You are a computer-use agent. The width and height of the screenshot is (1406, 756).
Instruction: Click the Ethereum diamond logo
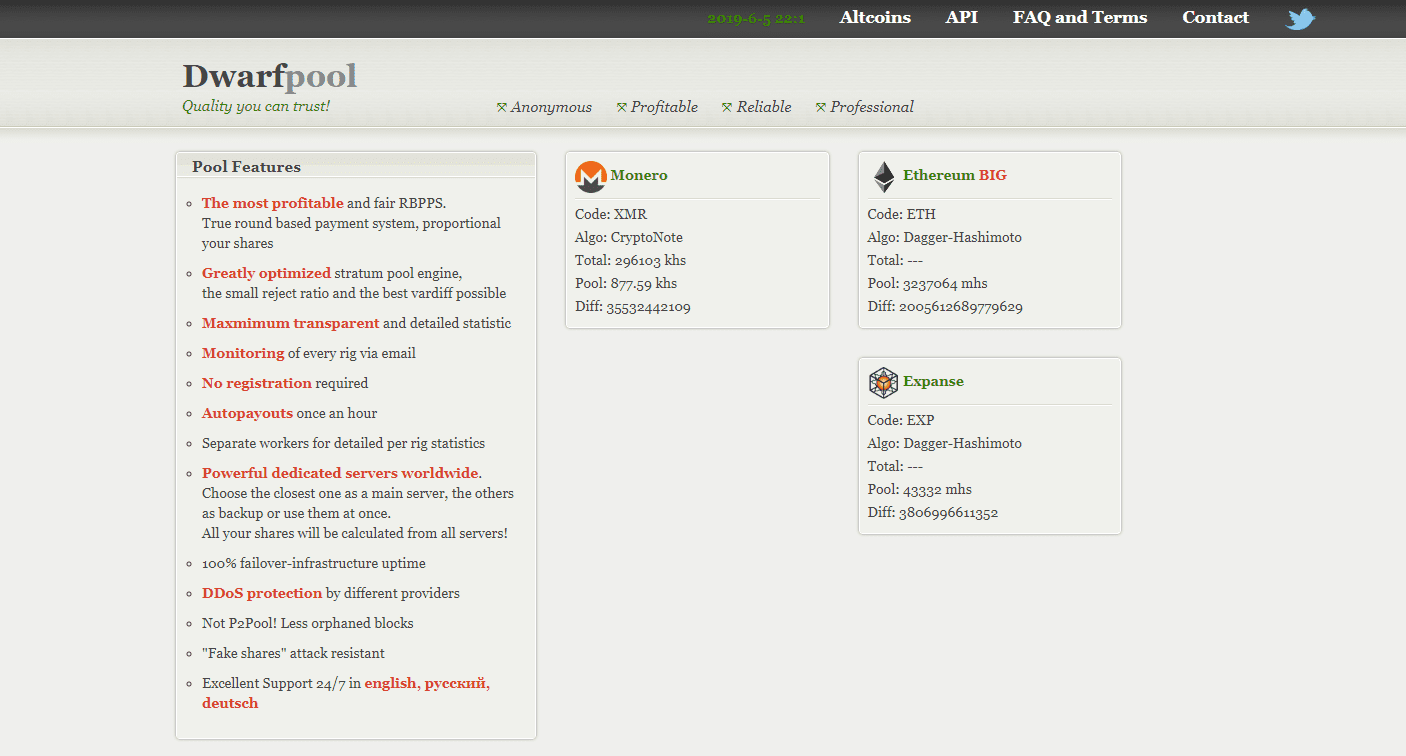coord(884,177)
